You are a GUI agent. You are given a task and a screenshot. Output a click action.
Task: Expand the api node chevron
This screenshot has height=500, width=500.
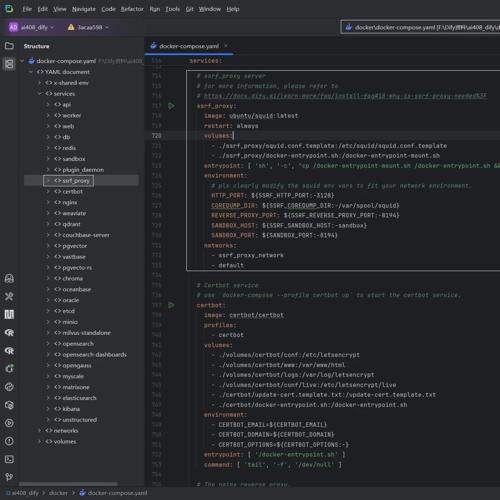point(48,105)
